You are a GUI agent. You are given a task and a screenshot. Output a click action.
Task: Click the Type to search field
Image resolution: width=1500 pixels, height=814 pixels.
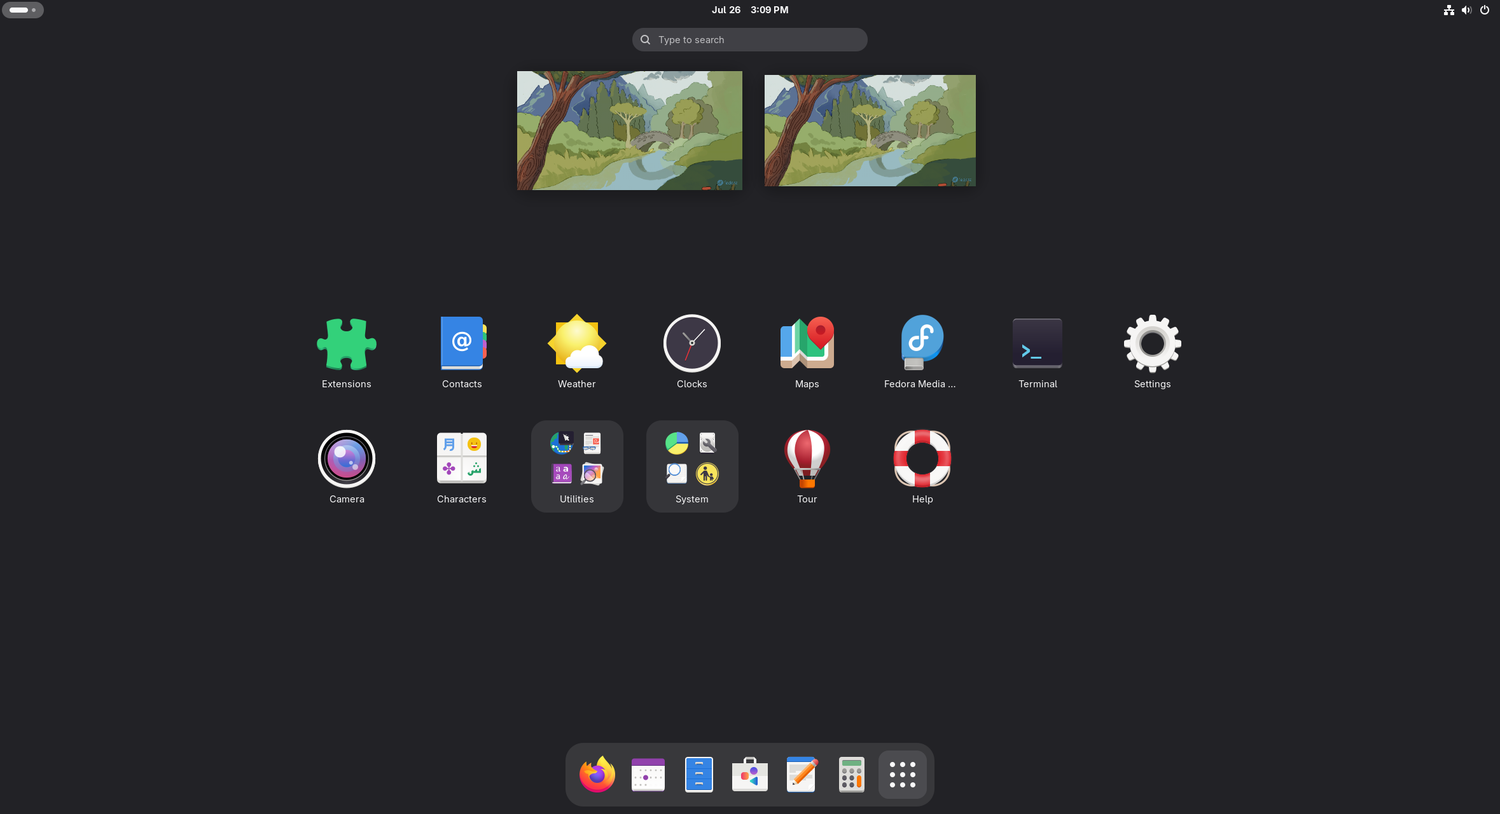click(750, 40)
